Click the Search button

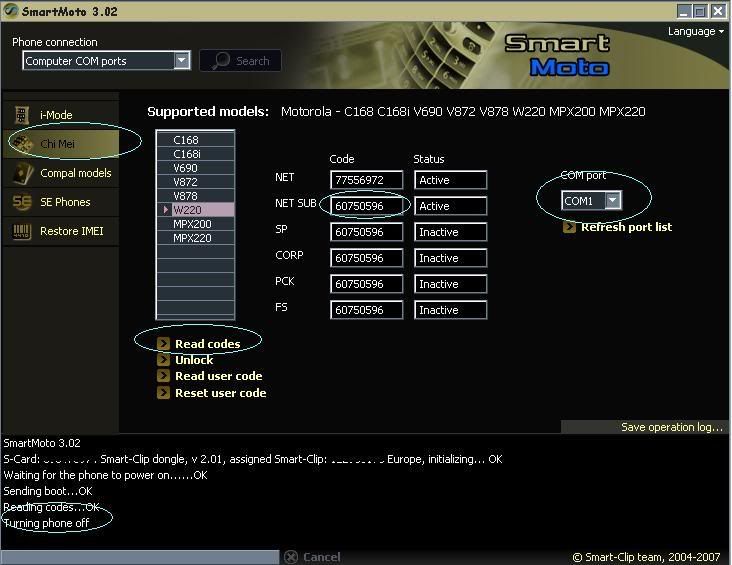240,61
